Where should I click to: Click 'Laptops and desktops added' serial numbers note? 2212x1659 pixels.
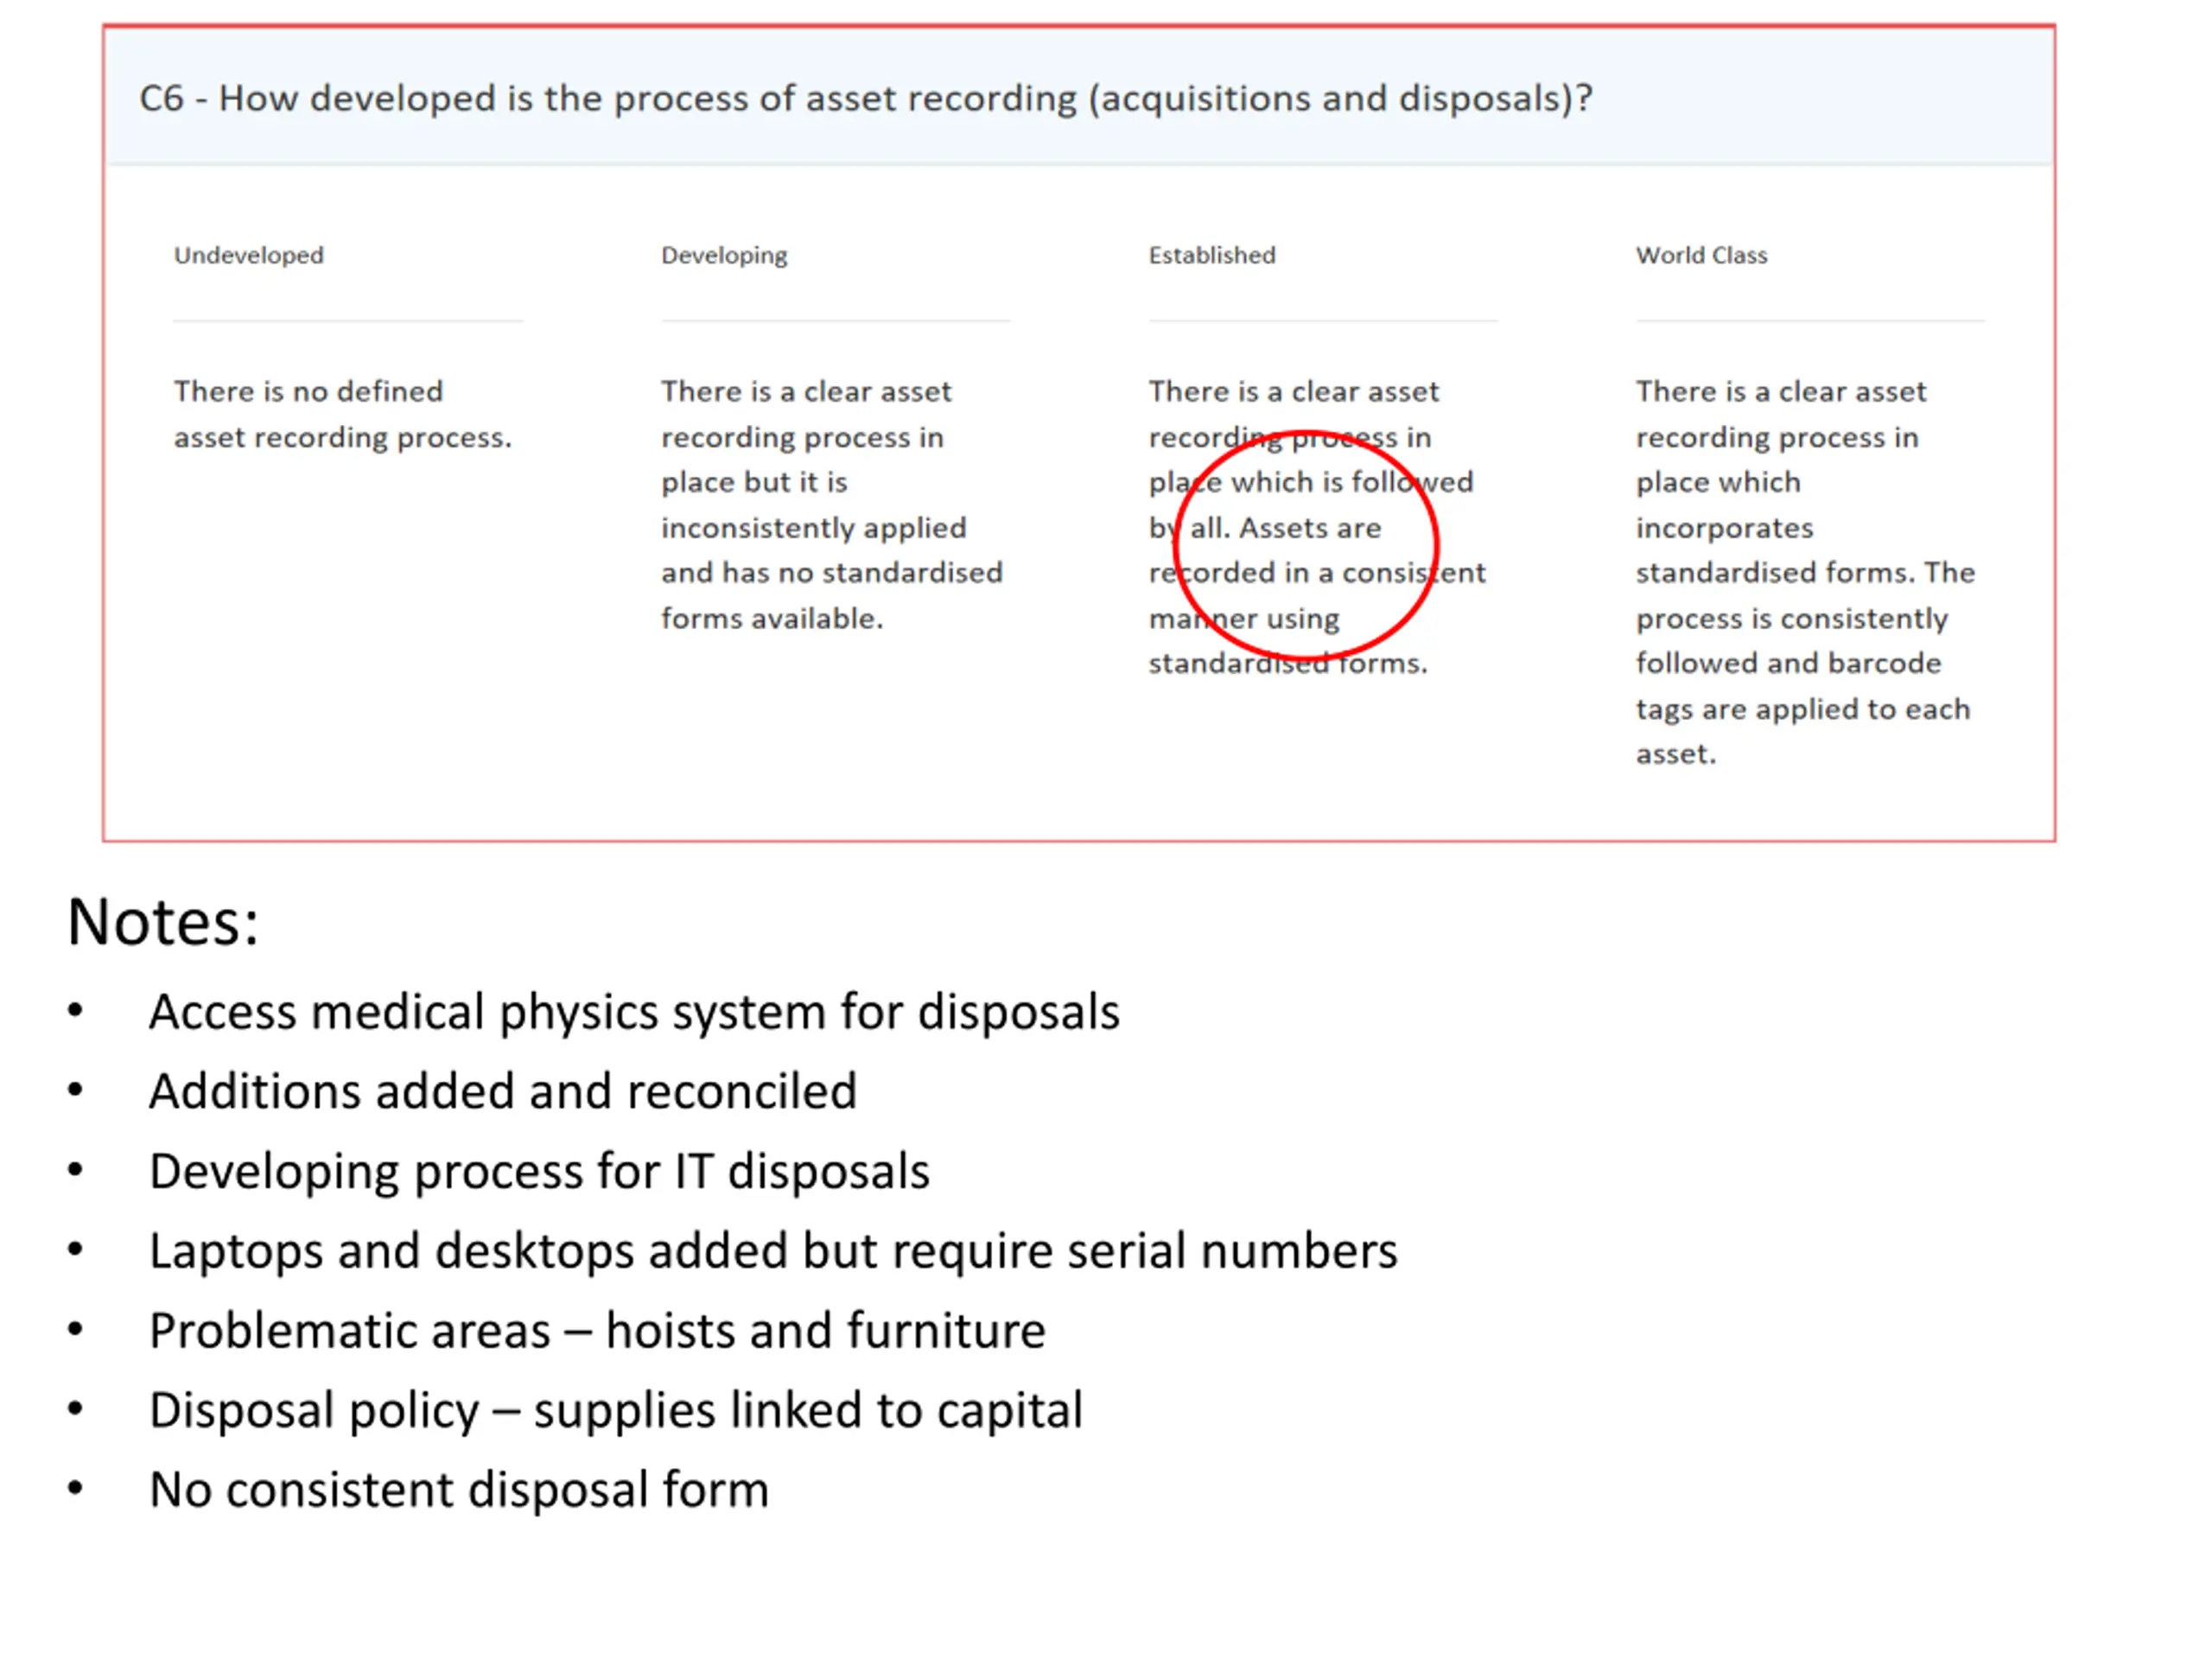(x=773, y=1251)
